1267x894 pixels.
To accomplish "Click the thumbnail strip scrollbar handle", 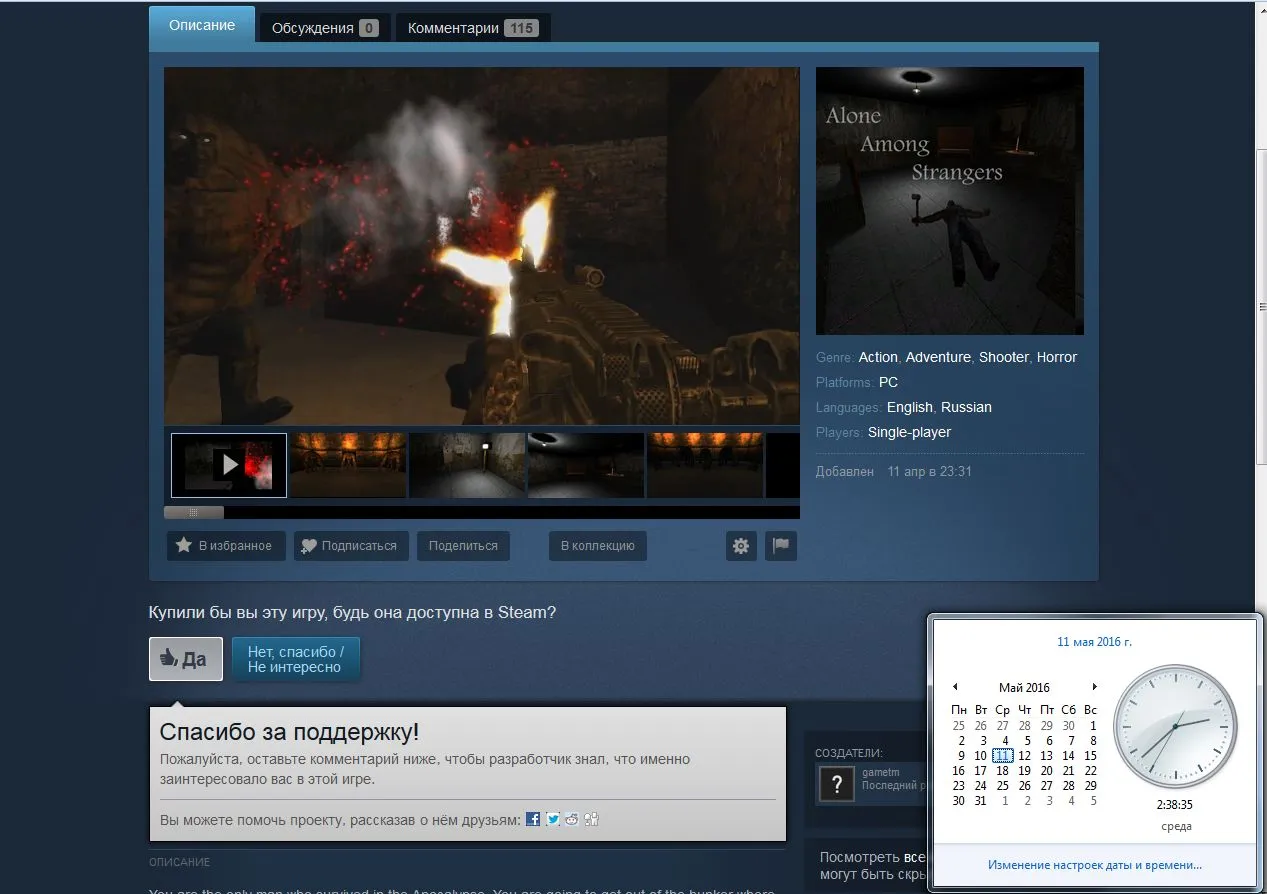I will pyautogui.click(x=194, y=512).
